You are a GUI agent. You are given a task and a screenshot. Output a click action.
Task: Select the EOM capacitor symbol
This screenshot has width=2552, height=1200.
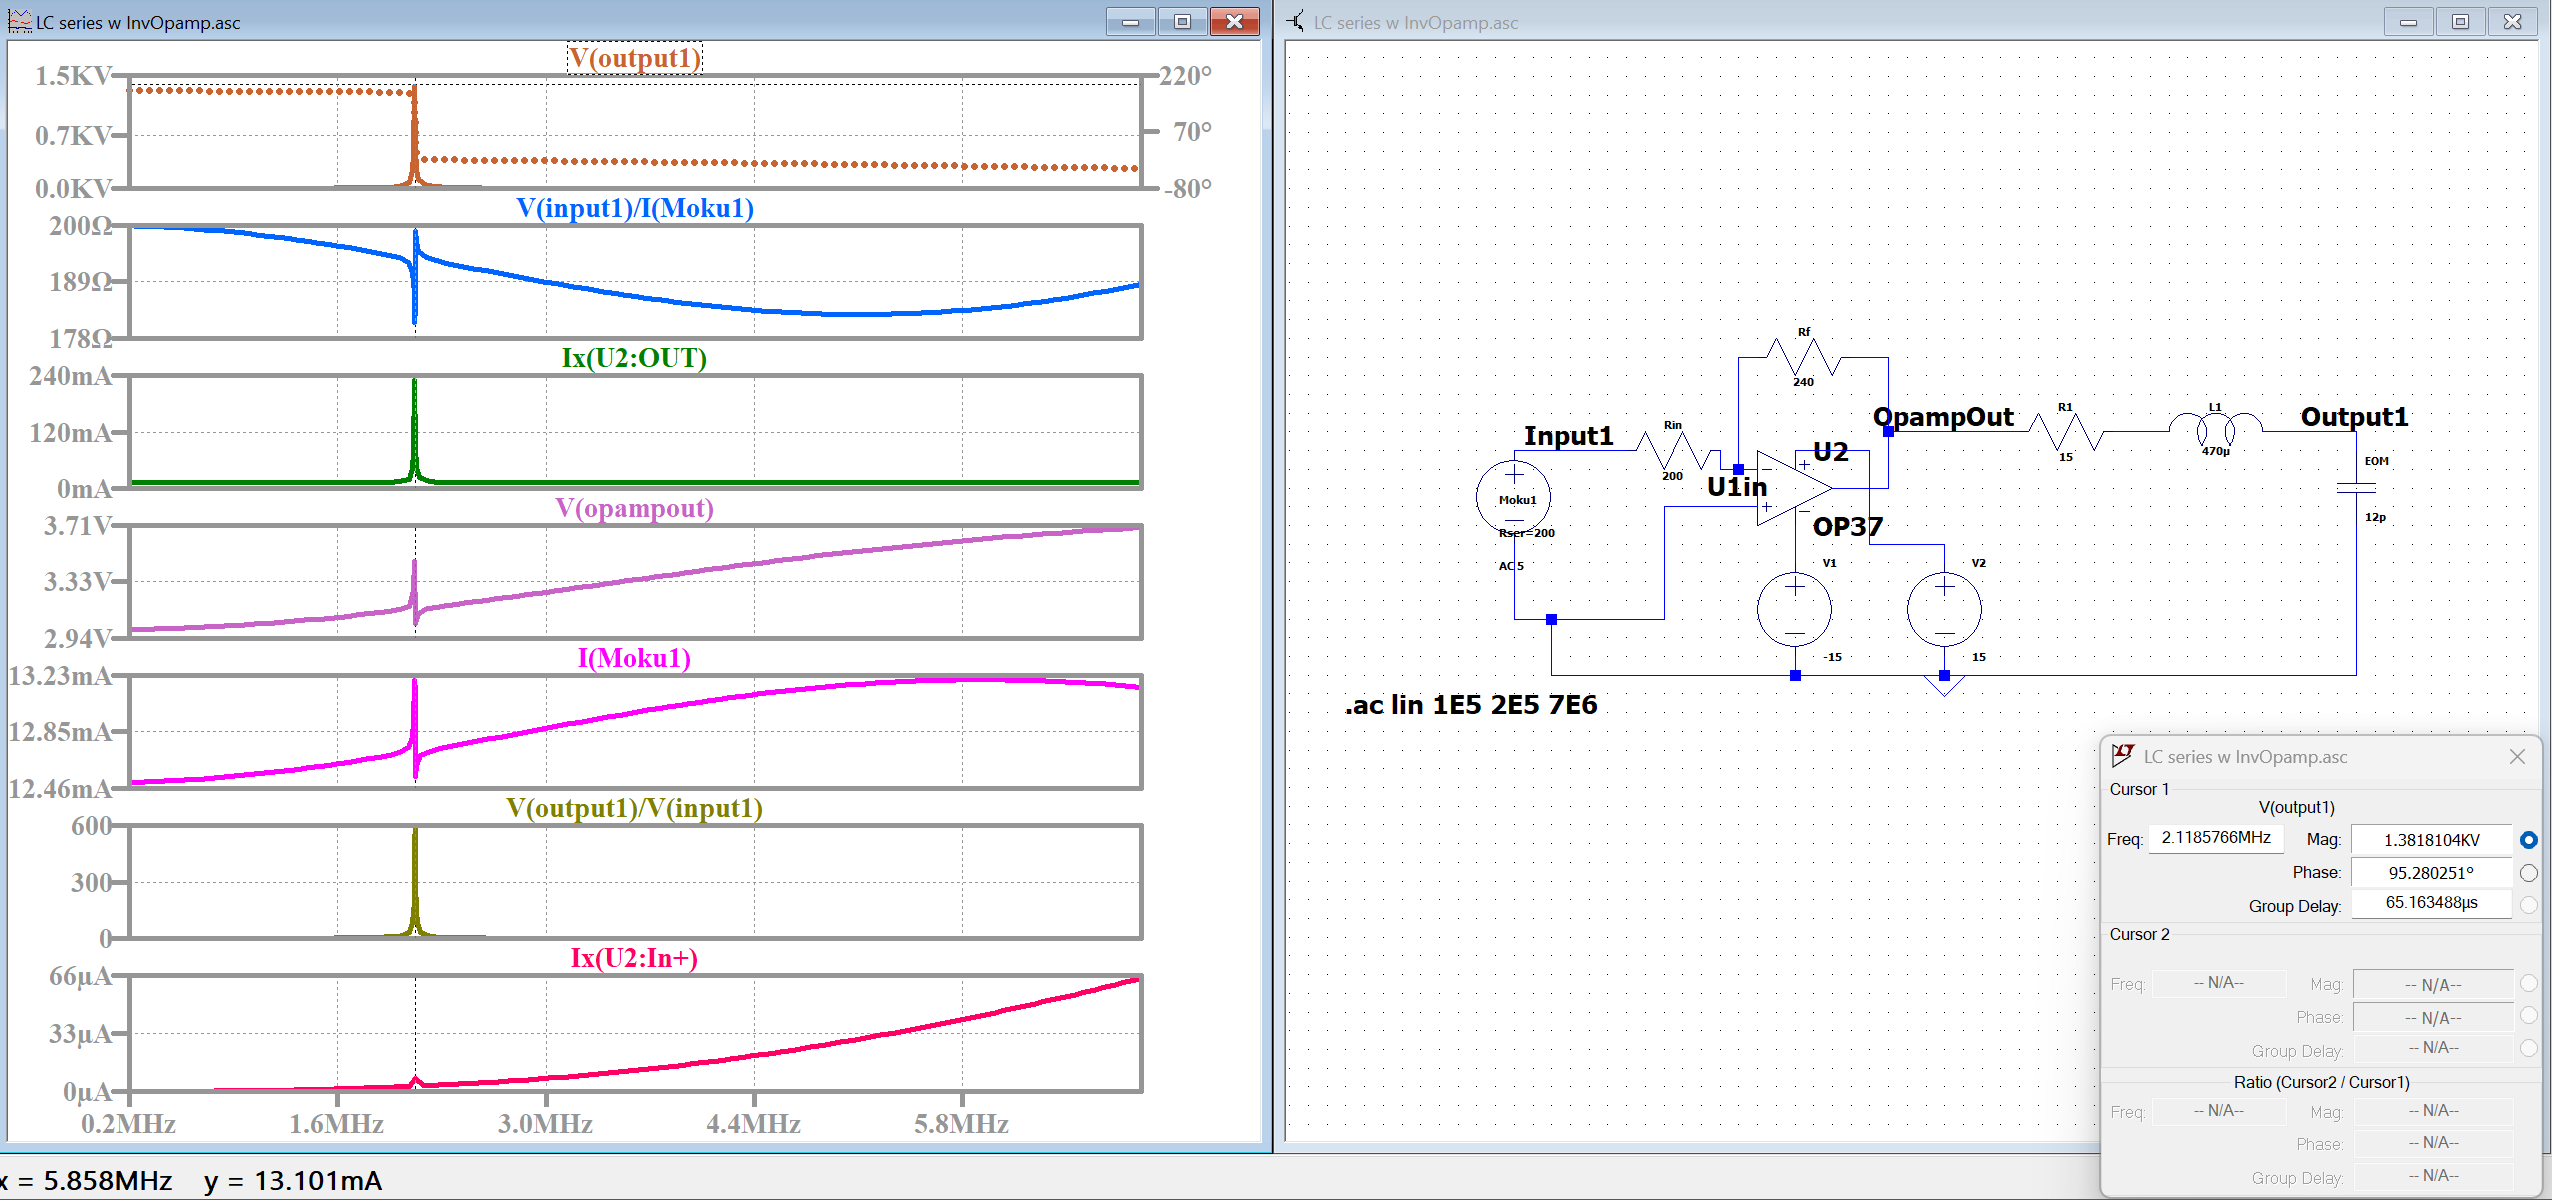[x=2356, y=488]
